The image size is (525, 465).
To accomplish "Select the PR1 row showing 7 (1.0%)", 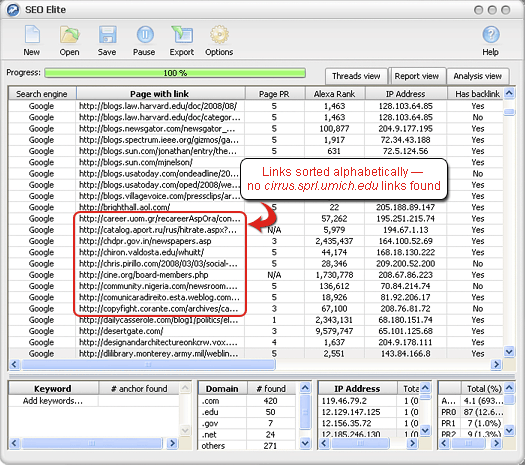I will (471, 423).
